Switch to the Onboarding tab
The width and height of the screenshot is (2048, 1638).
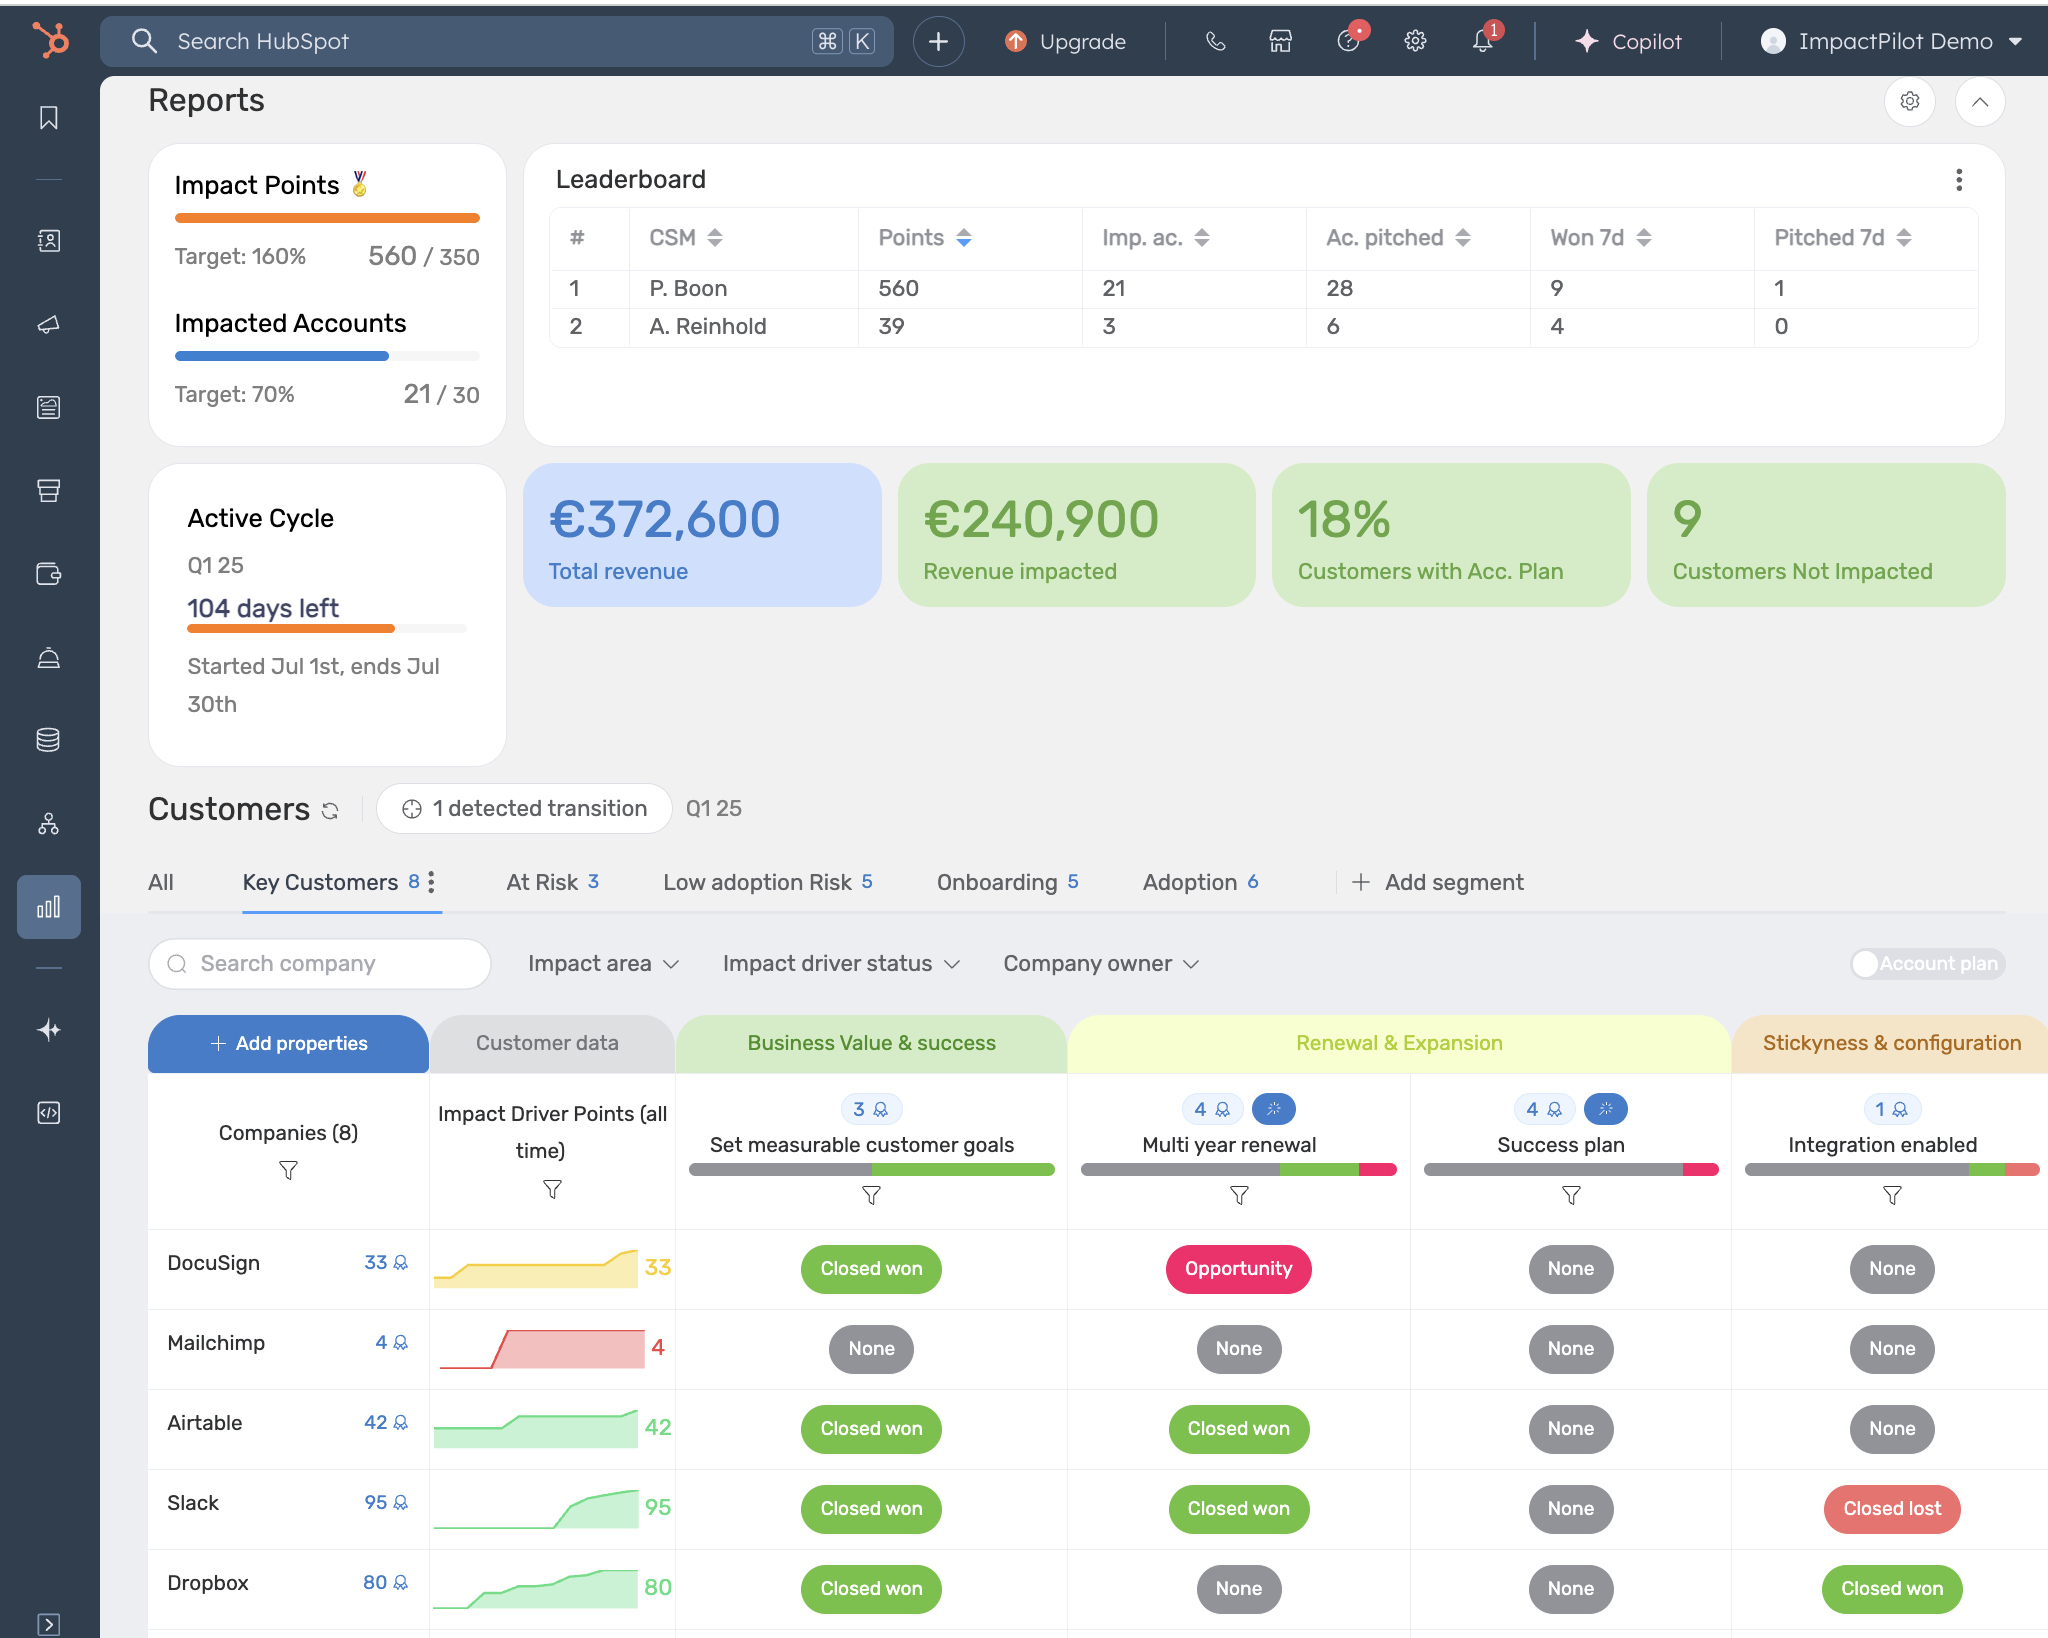(x=1008, y=882)
